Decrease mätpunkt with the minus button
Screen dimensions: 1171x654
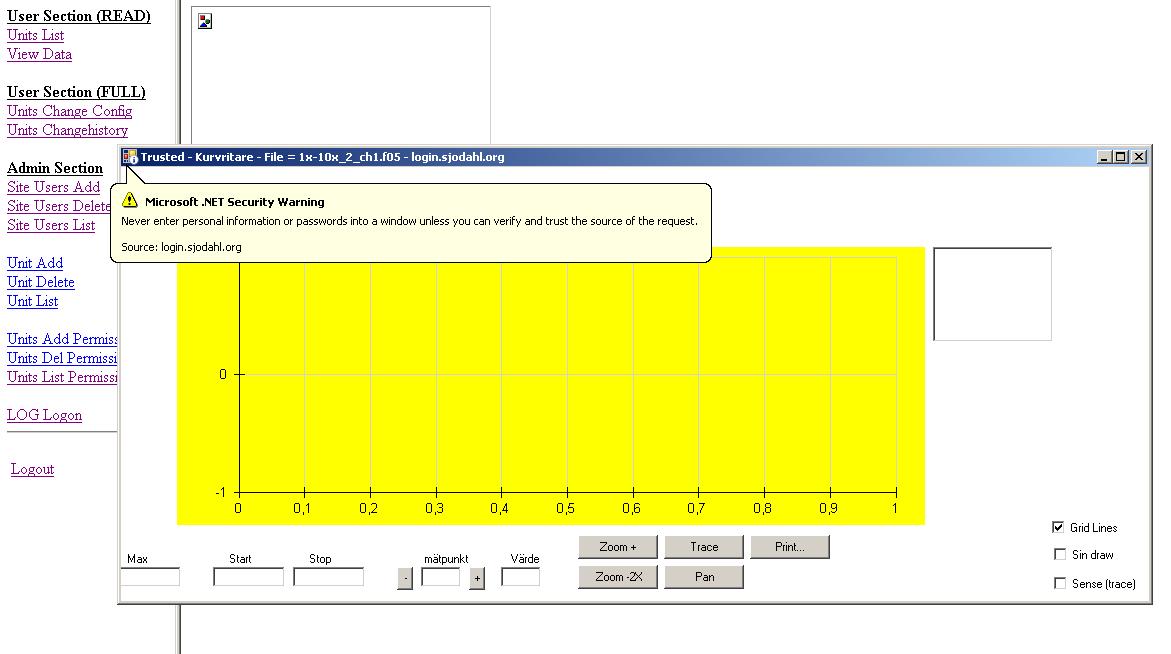tap(405, 578)
